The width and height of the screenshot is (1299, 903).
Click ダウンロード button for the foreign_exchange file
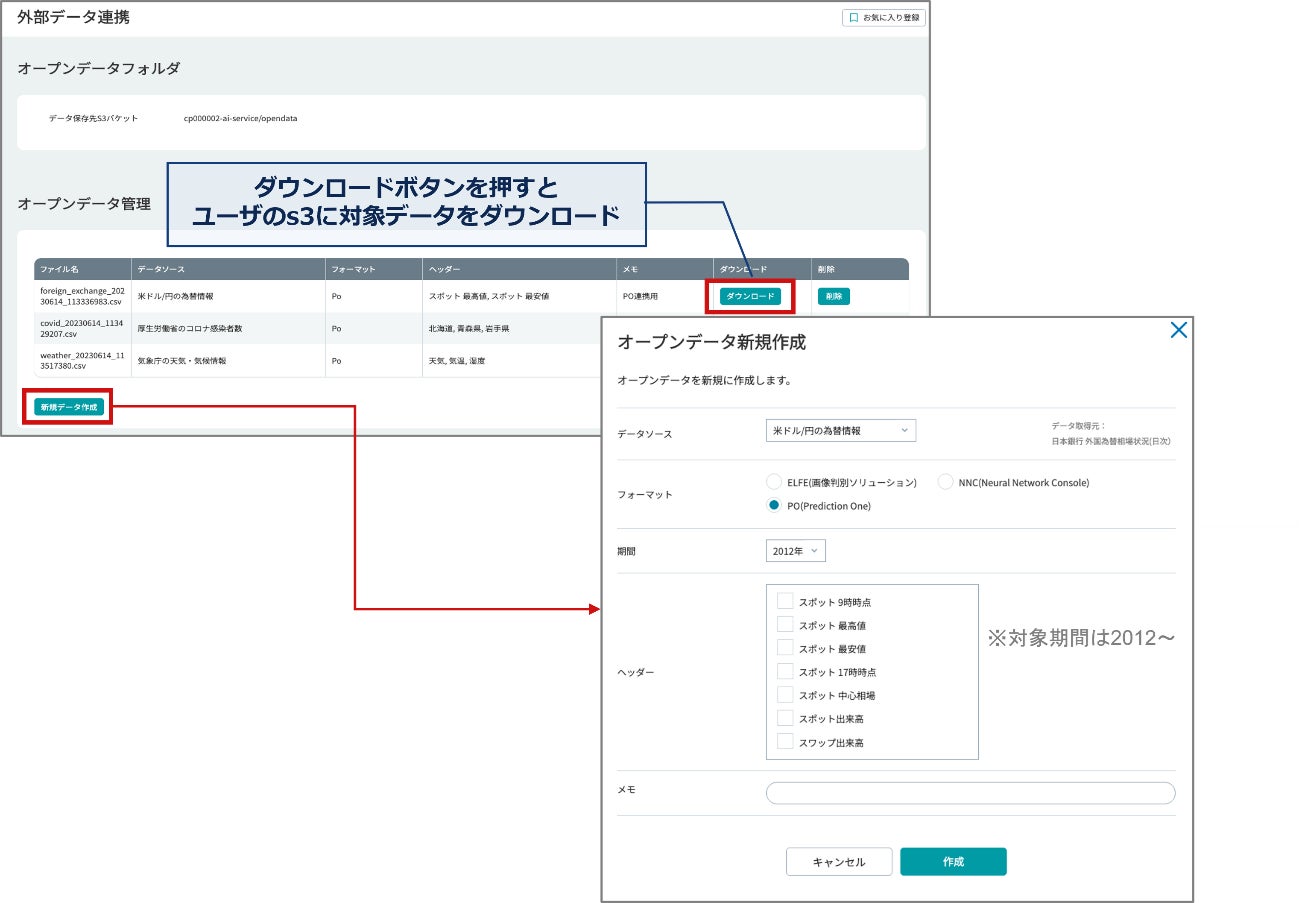pyautogui.click(x=750, y=296)
